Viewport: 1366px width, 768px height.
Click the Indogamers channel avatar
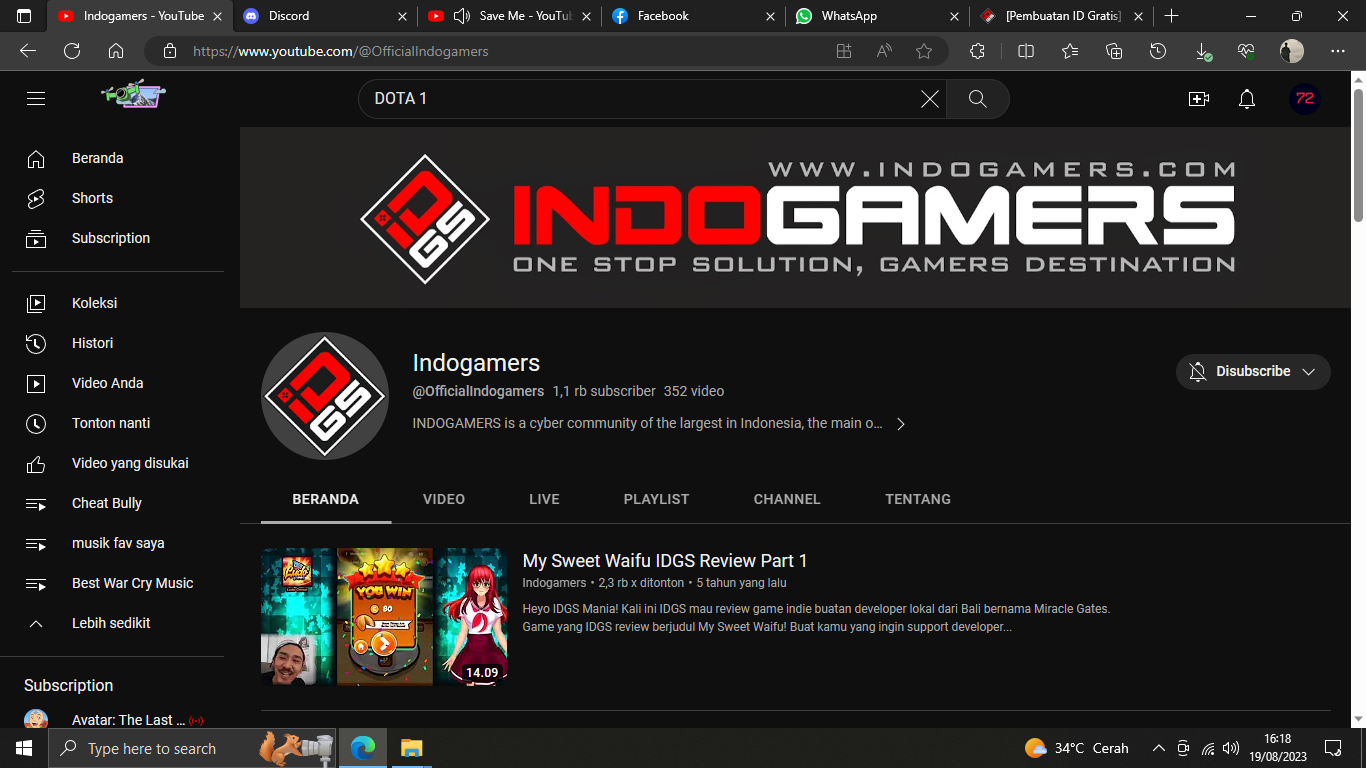pos(325,396)
